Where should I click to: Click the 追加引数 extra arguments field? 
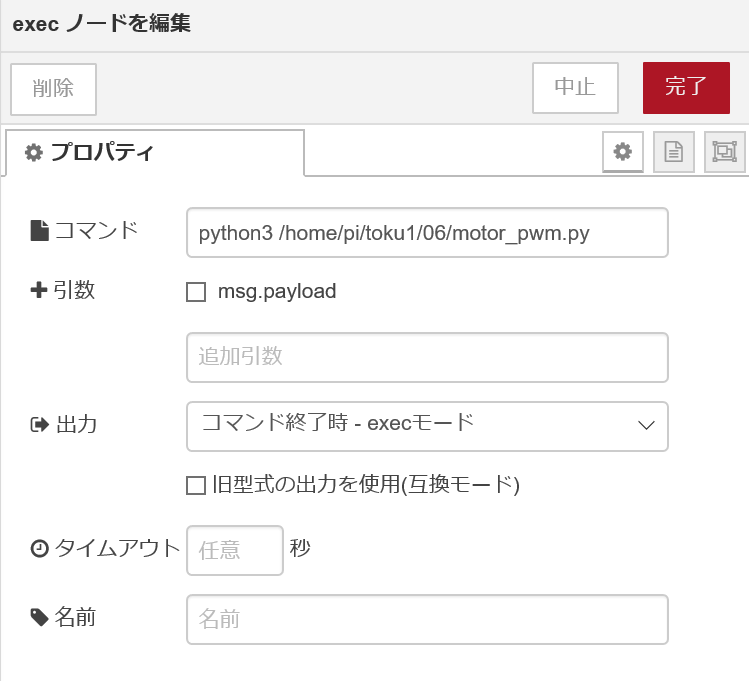point(426,357)
